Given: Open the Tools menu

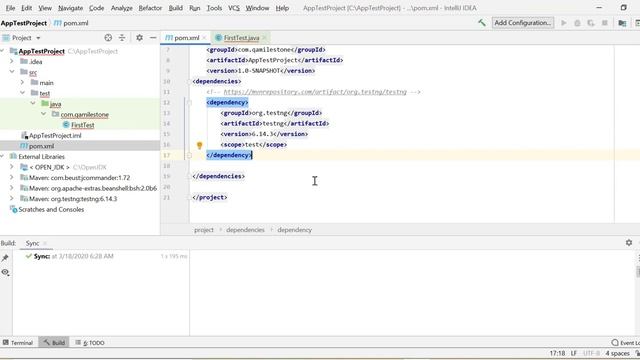Looking at the screenshot, I should (x=214, y=8).
